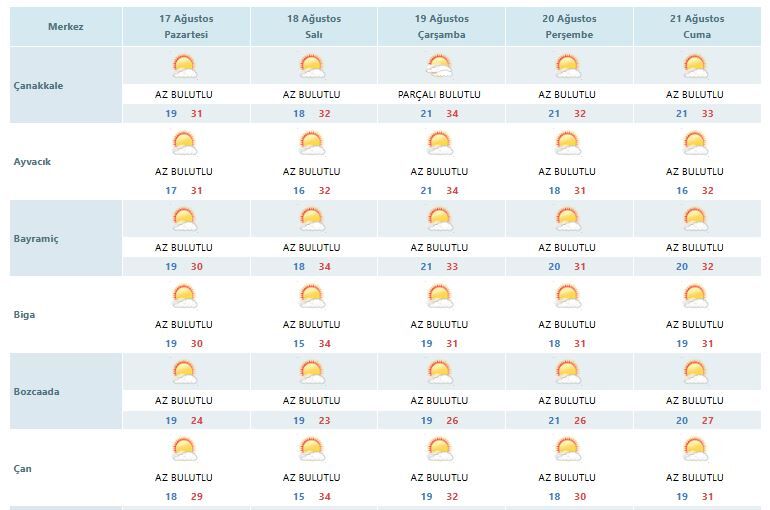The width and height of the screenshot is (770, 510).
Task: Click the partly cloudy icon for Çanakkale Çarşamba
Action: (440, 67)
